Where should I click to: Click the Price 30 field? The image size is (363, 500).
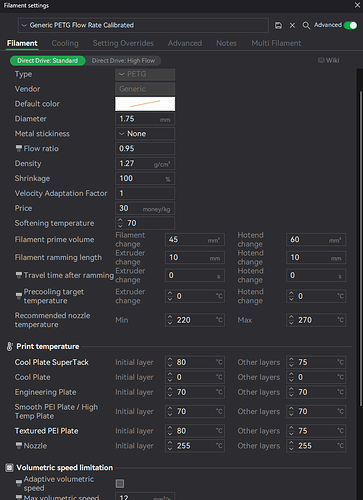pos(145,208)
